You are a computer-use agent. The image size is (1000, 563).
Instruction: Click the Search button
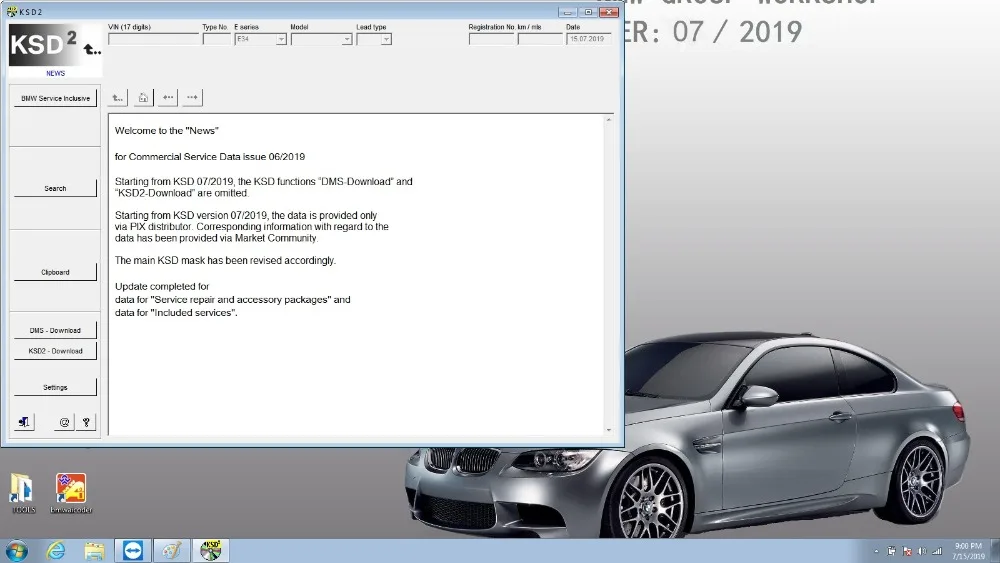pyautogui.click(x=55, y=188)
